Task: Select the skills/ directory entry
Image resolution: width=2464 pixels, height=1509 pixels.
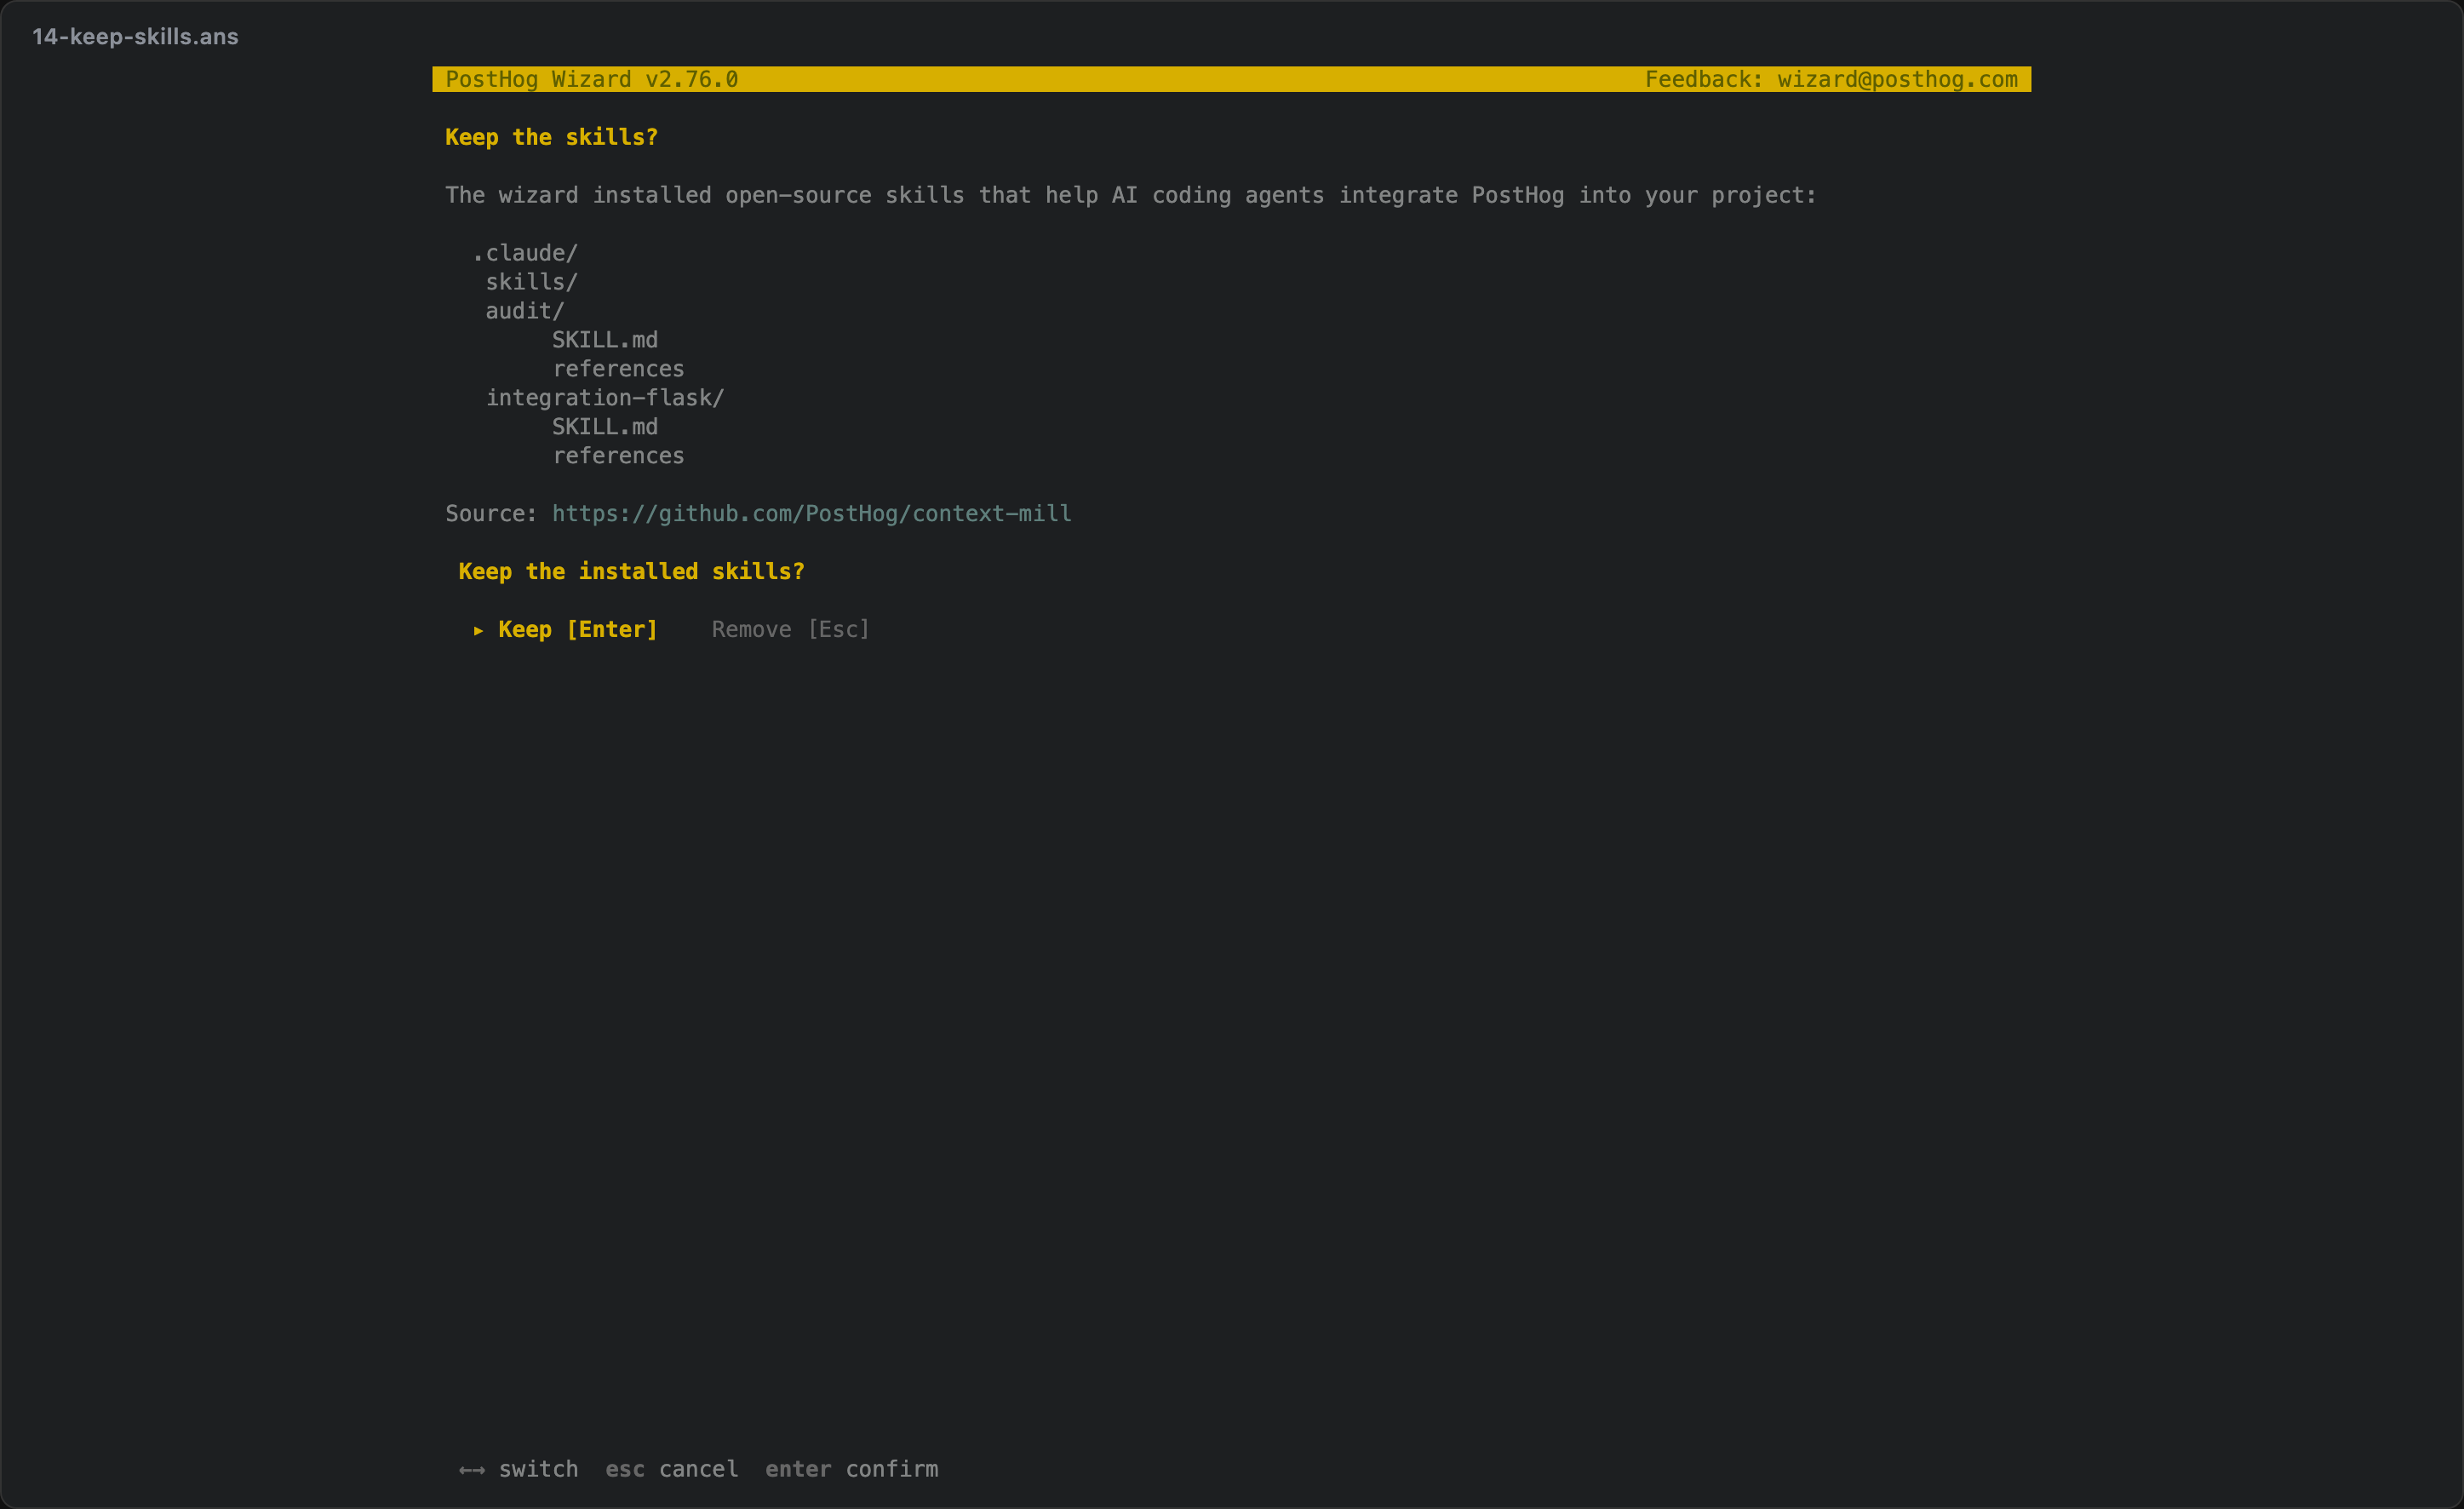Action: pyautogui.click(x=531, y=282)
